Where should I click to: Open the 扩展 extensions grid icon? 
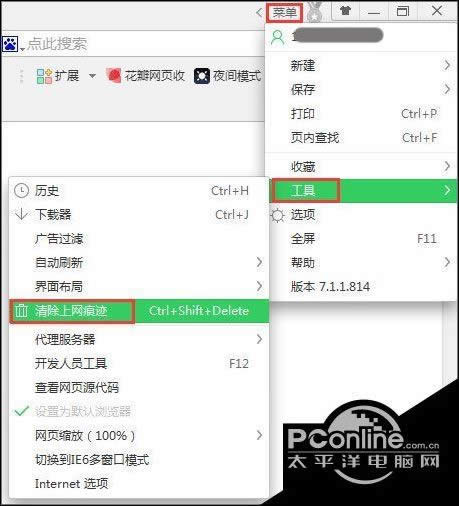(44, 76)
